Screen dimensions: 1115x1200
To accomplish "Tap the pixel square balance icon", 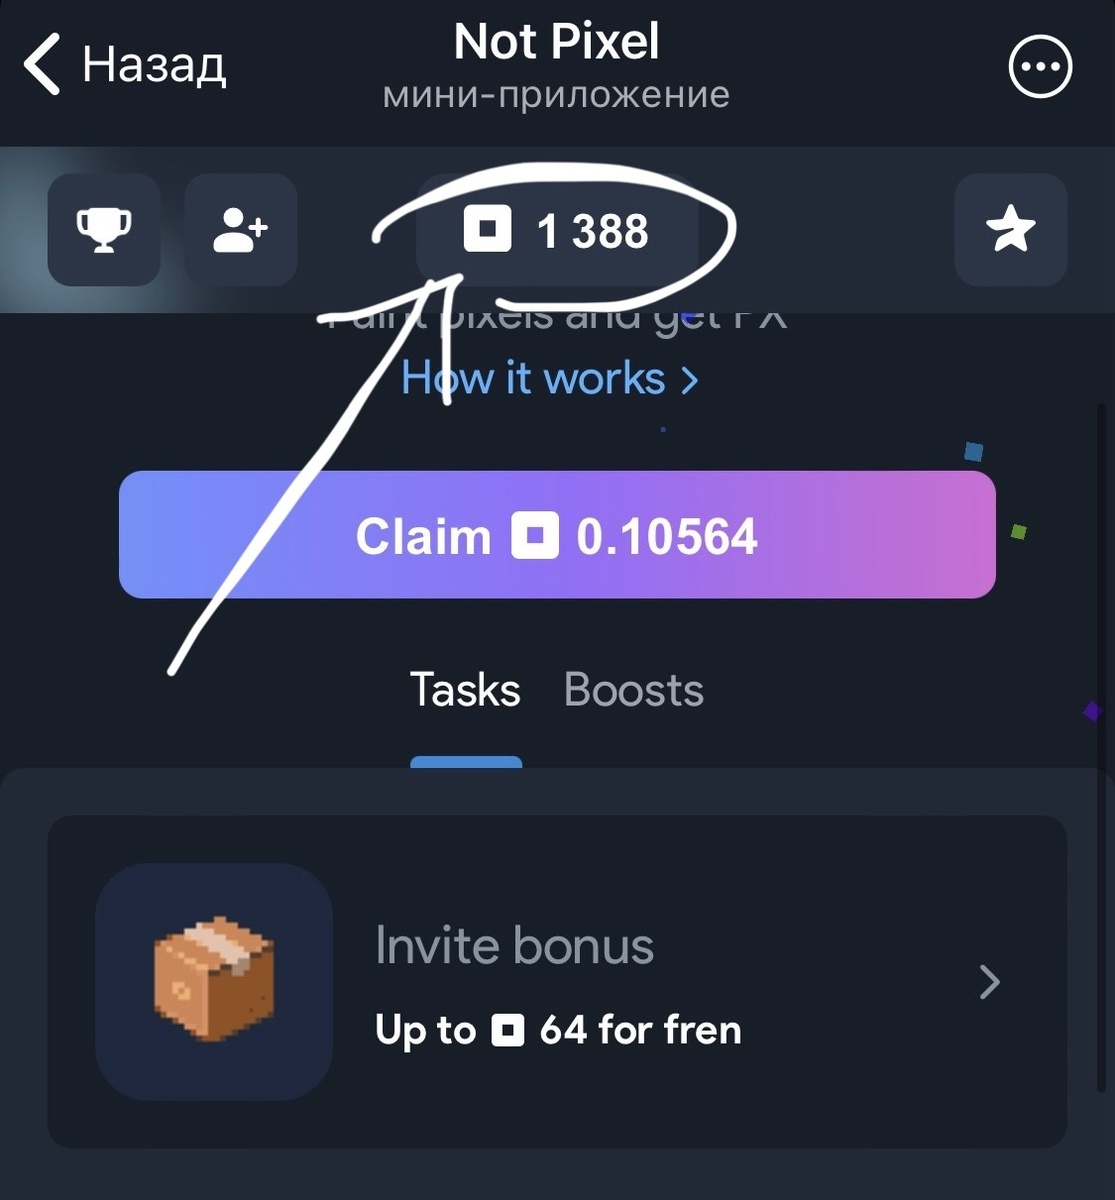I will [x=488, y=229].
